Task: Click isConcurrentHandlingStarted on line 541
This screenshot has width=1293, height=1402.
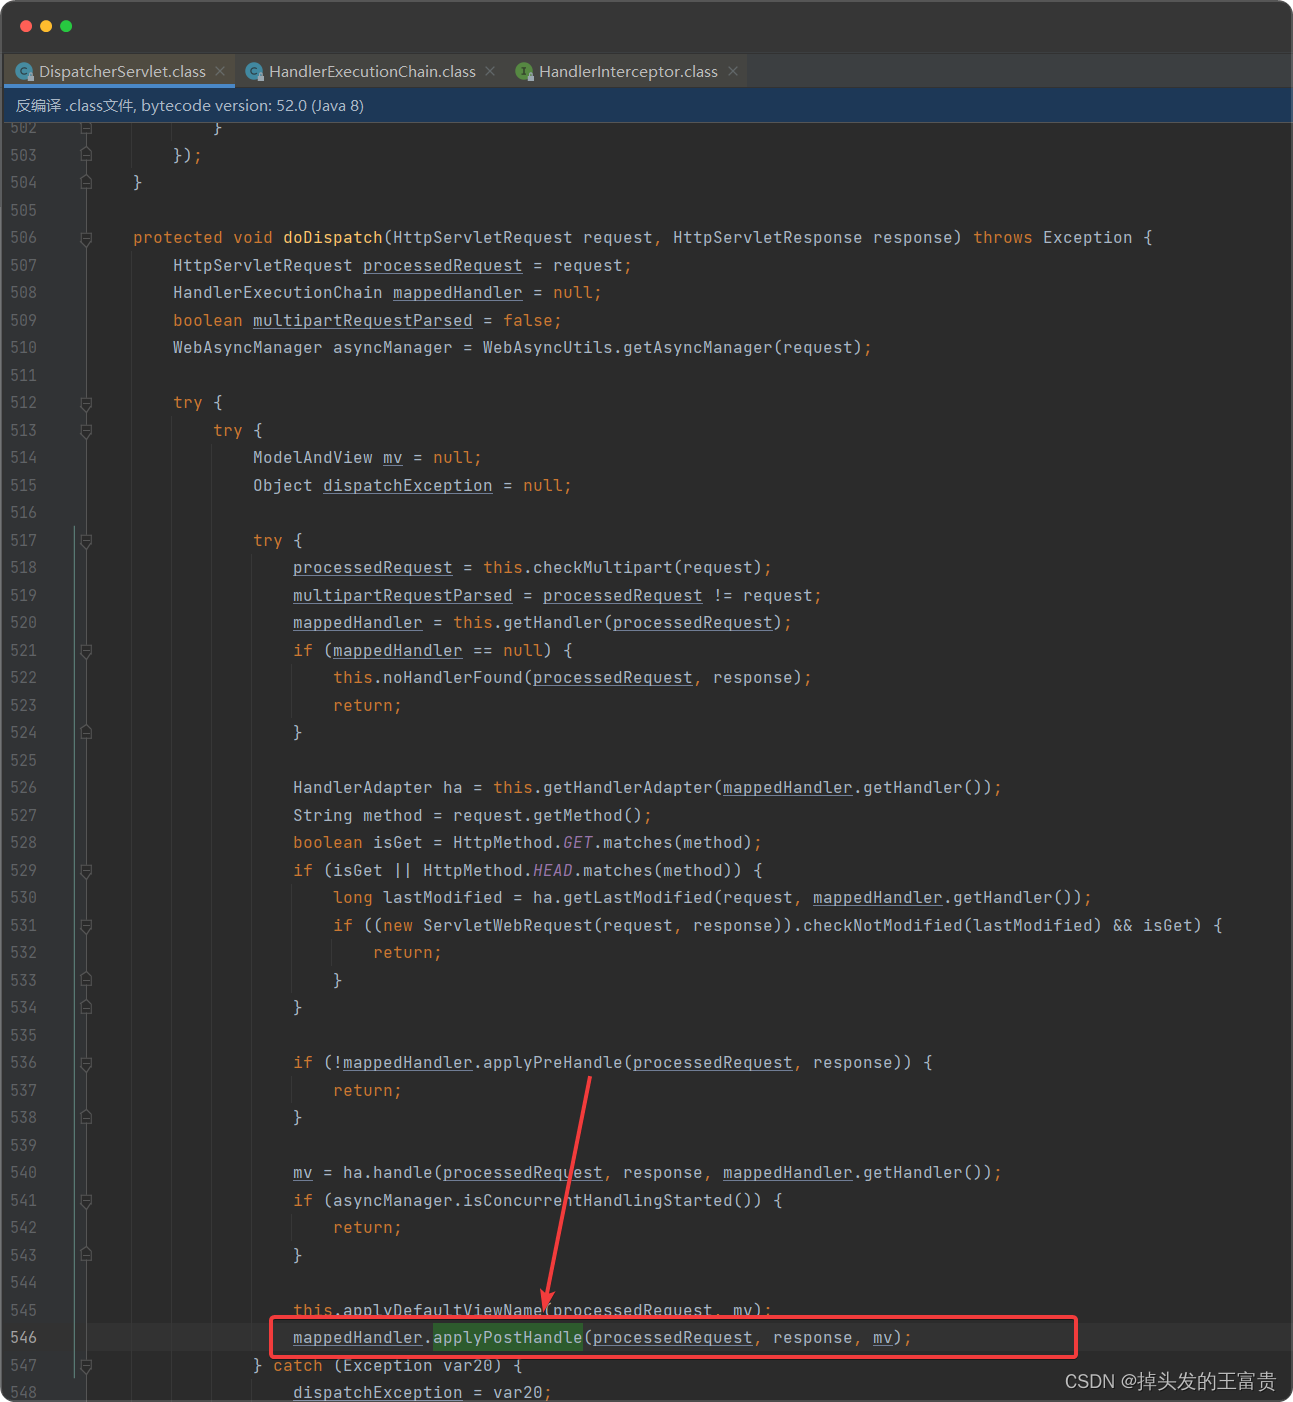Action: (598, 1201)
